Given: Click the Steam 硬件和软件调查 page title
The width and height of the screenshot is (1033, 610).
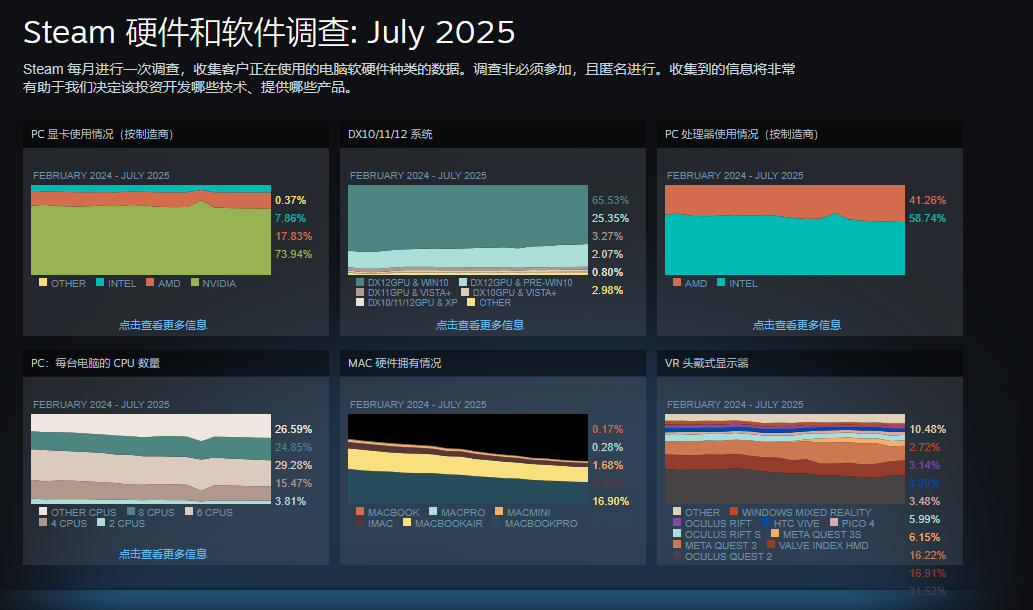Looking at the screenshot, I should (269, 32).
